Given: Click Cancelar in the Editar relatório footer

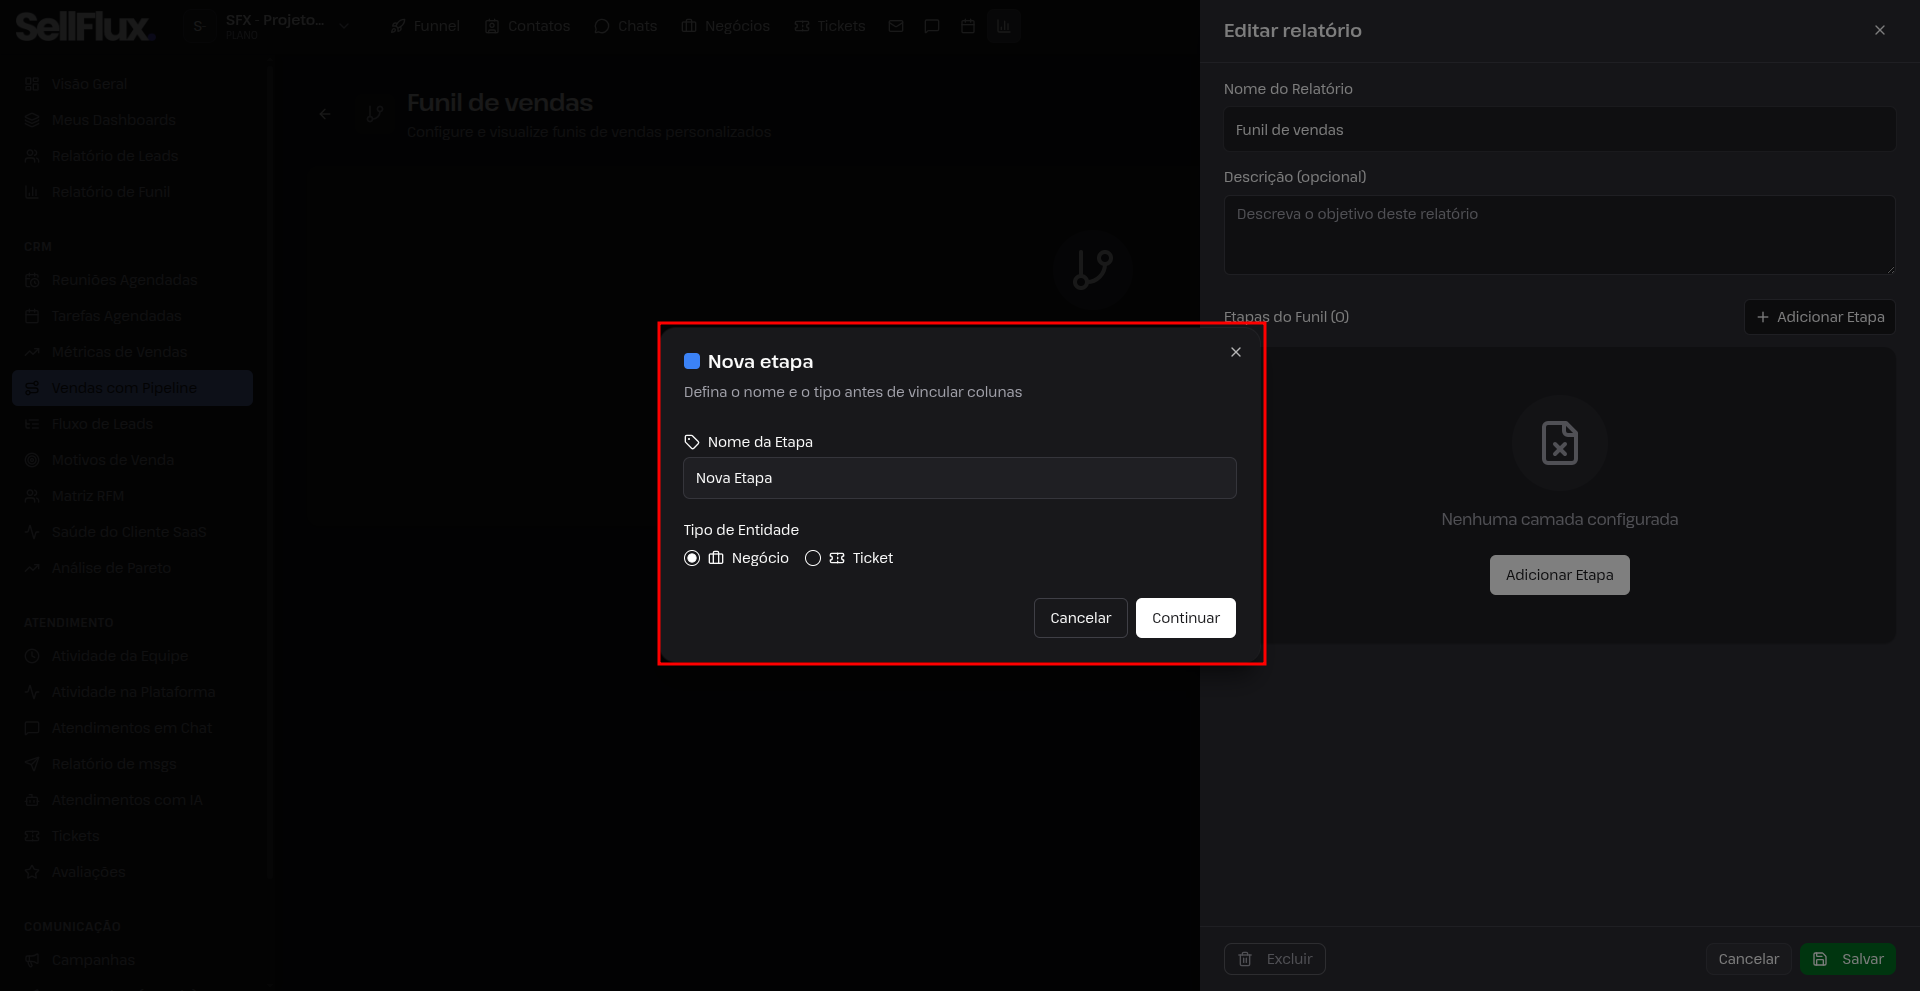Looking at the screenshot, I should 1748,959.
